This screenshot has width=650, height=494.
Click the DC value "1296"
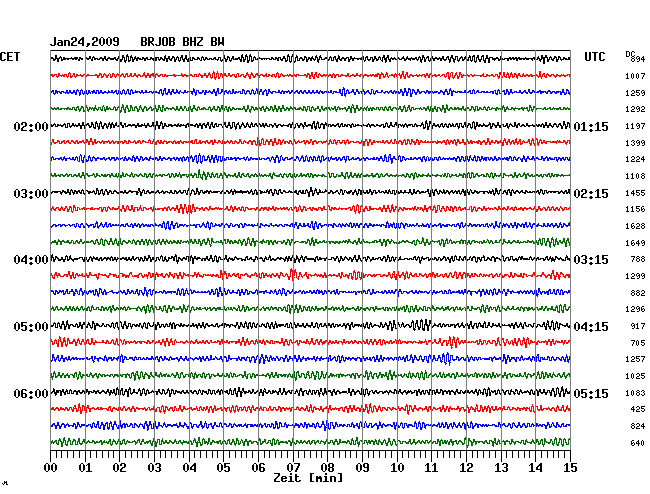click(x=635, y=309)
